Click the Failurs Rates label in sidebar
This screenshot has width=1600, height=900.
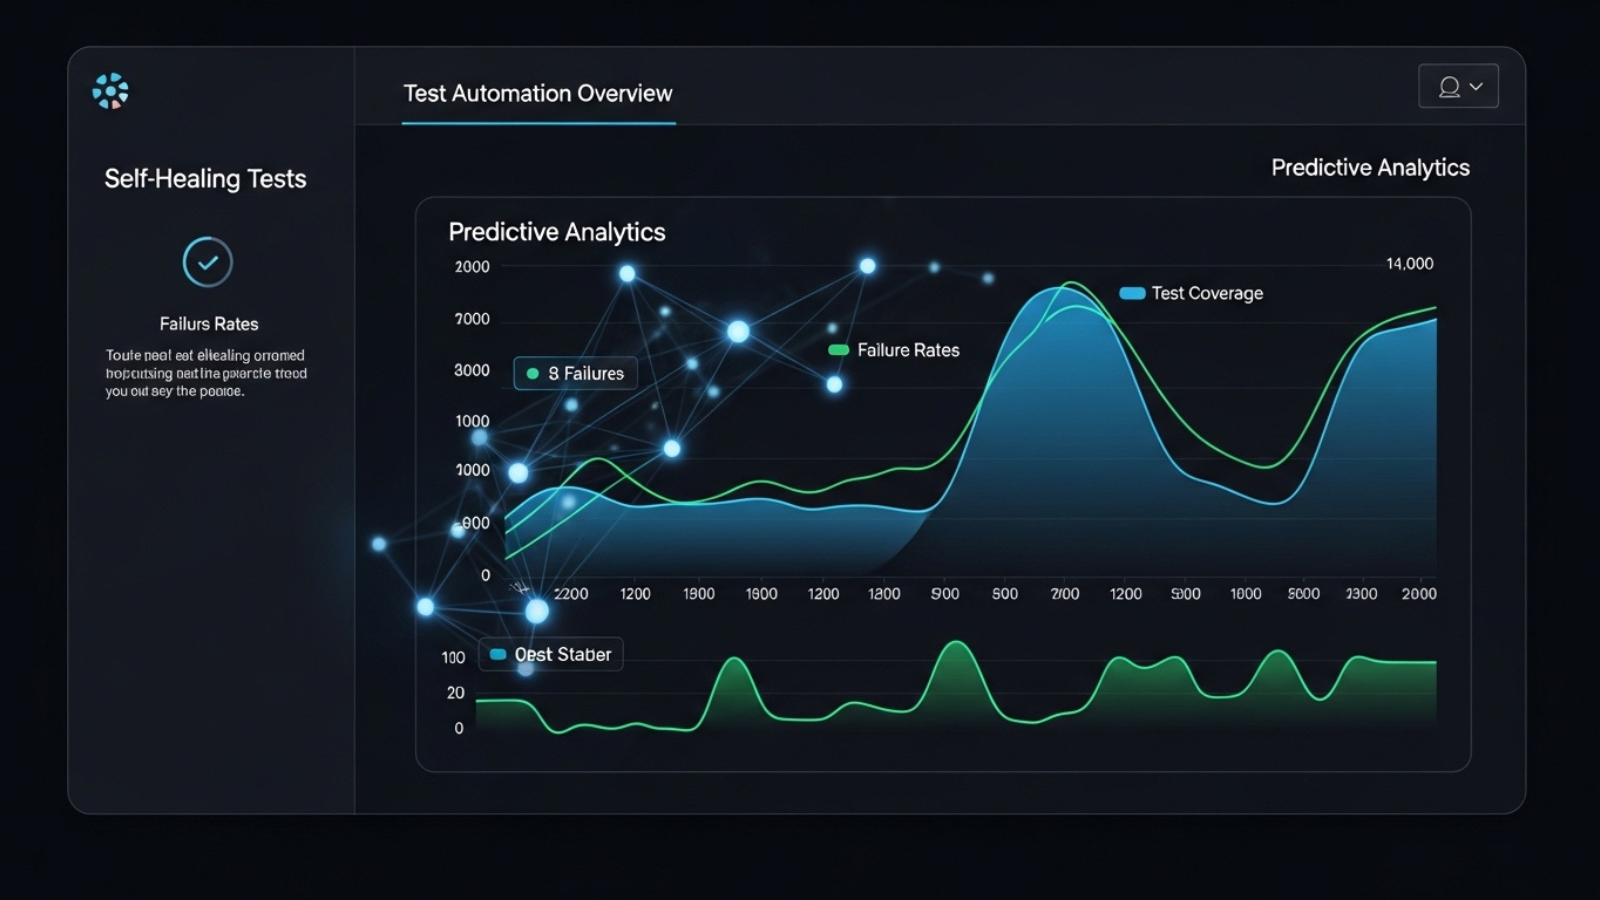pyautogui.click(x=208, y=323)
